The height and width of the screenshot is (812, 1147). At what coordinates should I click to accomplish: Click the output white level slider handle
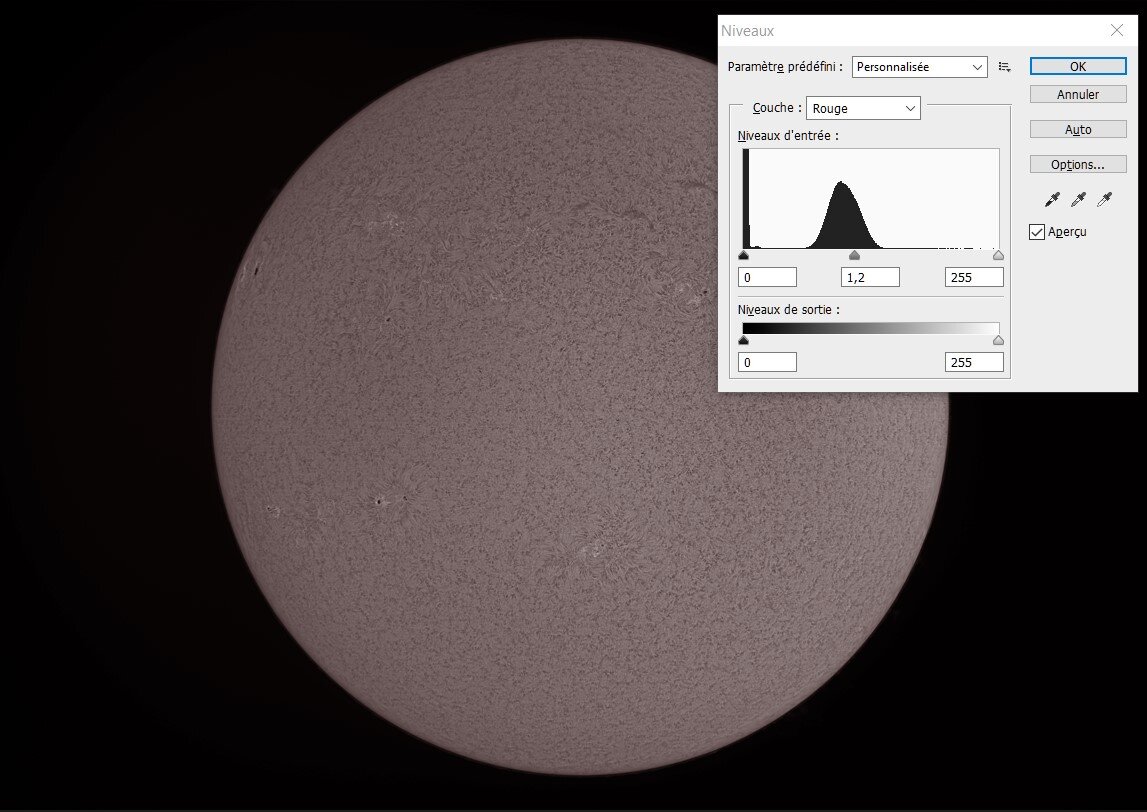999,340
